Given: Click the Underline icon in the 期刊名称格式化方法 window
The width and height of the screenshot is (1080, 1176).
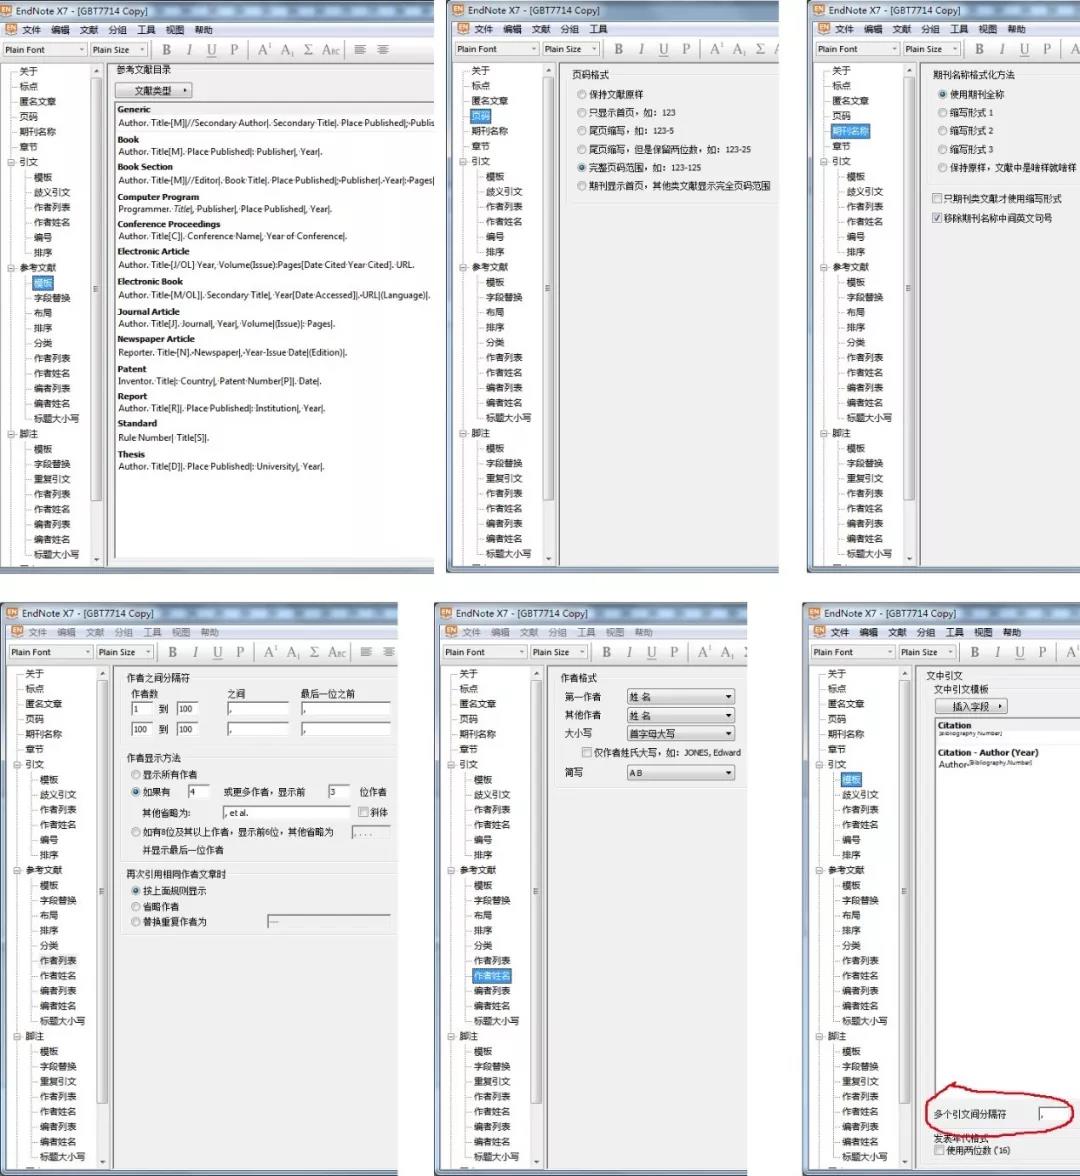Looking at the screenshot, I should tap(1024, 49).
